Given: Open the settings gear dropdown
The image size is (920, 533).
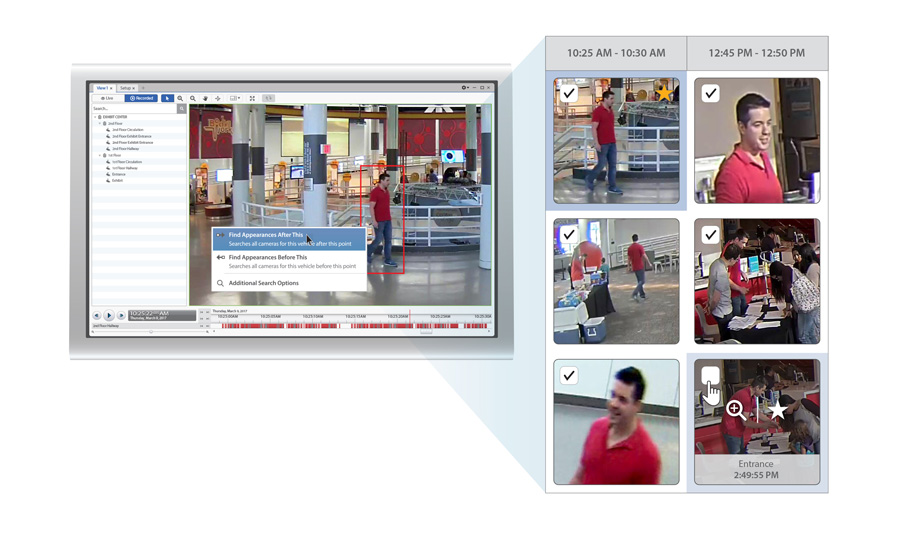Looking at the screenshot, I should [465, 88].
